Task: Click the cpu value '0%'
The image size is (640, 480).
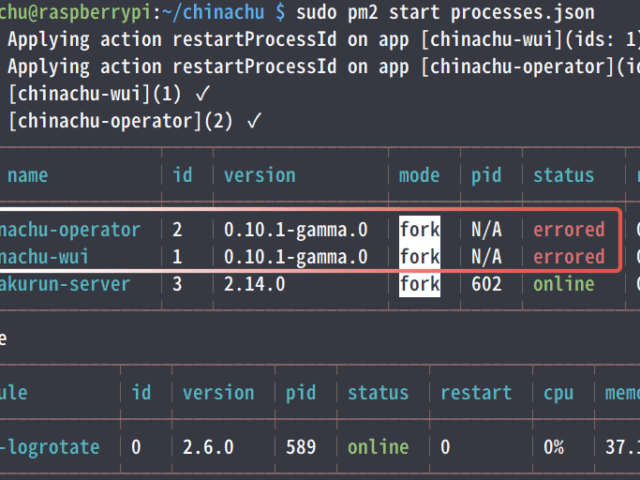Action: [553, 447]
